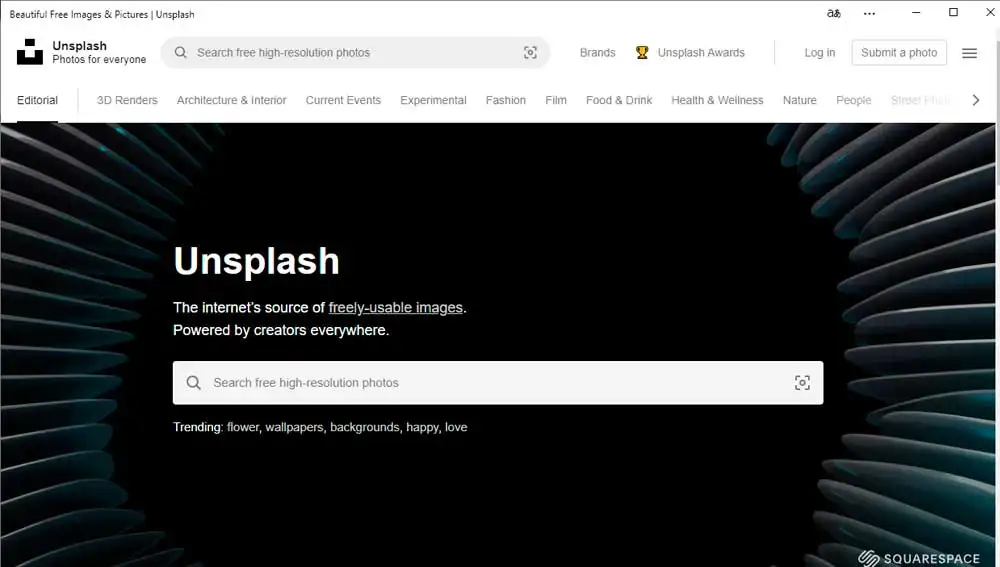
Task: Go to the Food & Drink topic
Action: pyautogui.click(x=619, y=100)
